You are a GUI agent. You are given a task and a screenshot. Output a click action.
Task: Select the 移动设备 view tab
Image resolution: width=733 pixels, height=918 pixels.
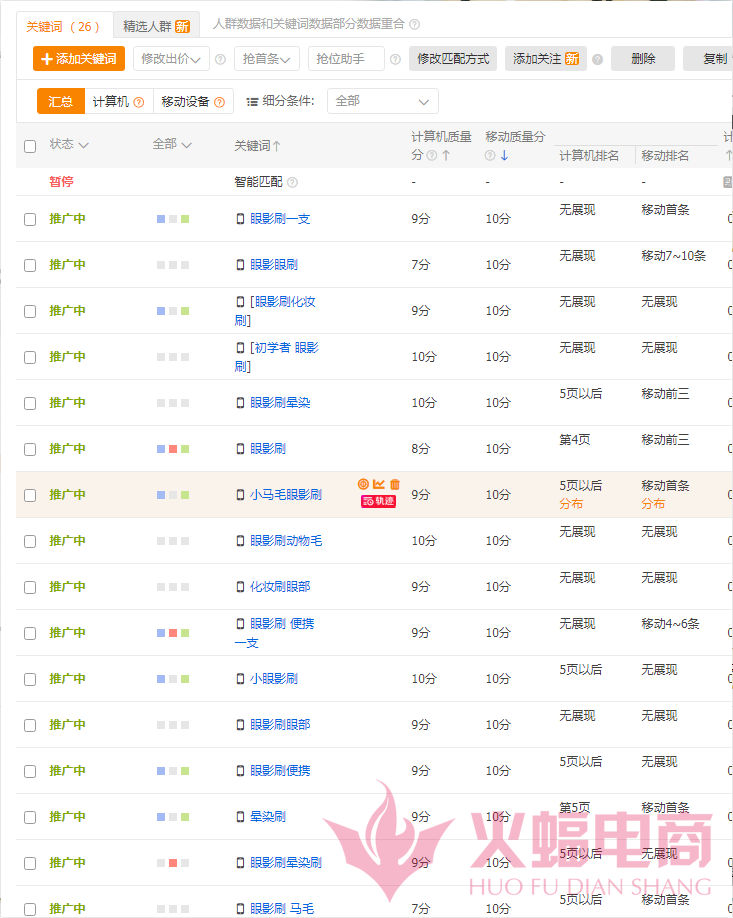[x=193, y=101]
